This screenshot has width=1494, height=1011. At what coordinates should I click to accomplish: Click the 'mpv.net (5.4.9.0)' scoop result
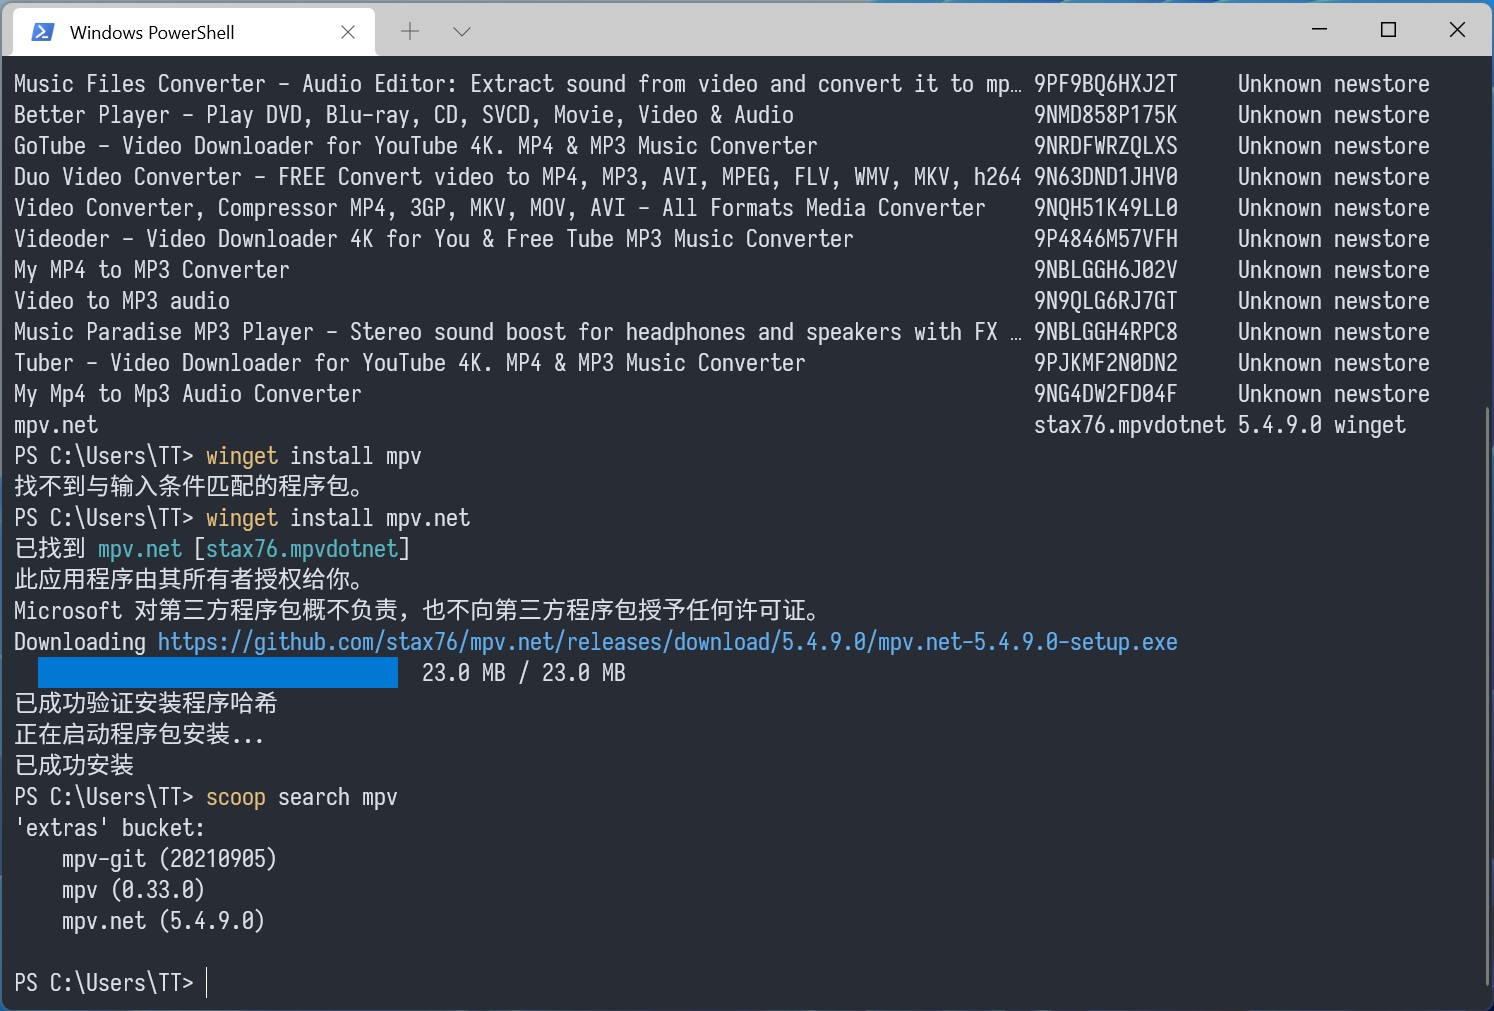(163, 921)
